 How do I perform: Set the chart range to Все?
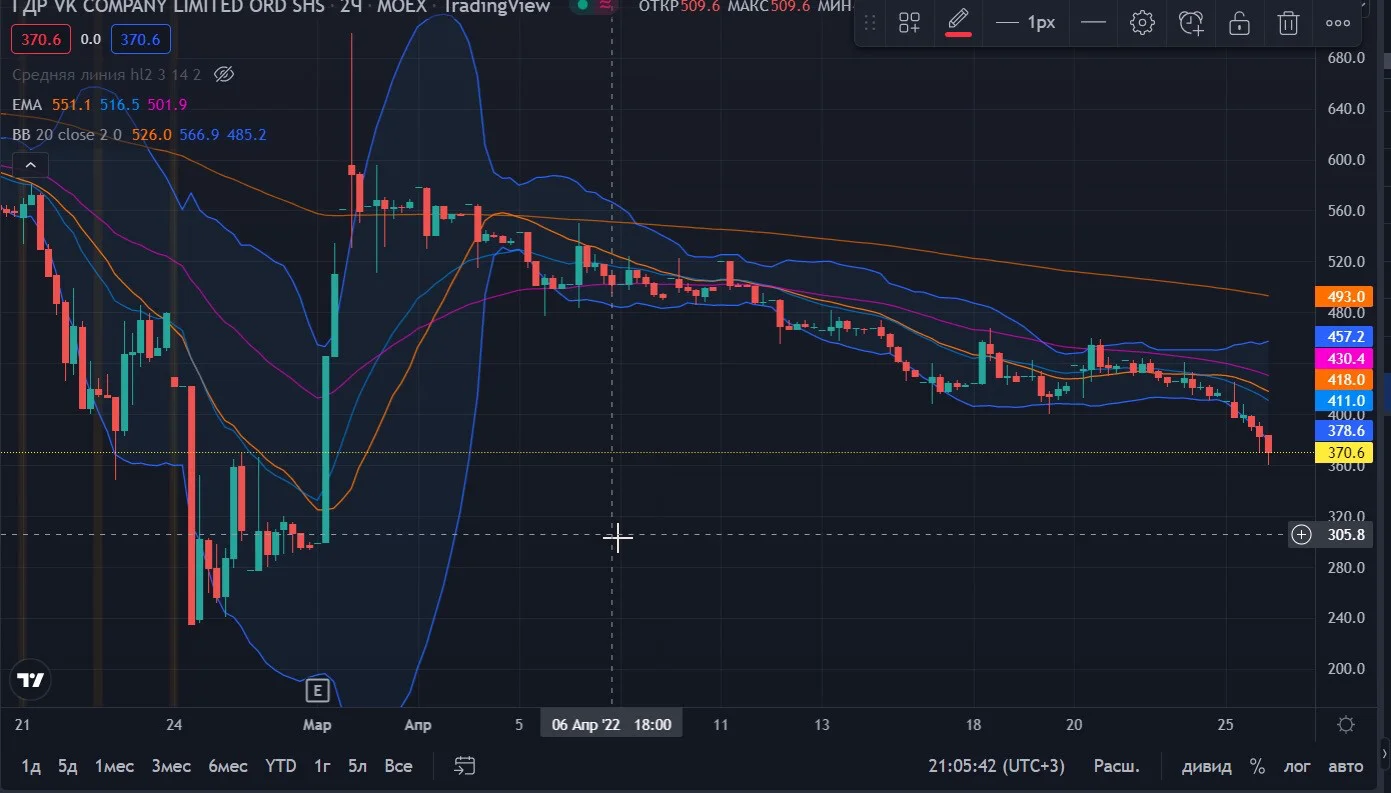[x=398, y=766]
